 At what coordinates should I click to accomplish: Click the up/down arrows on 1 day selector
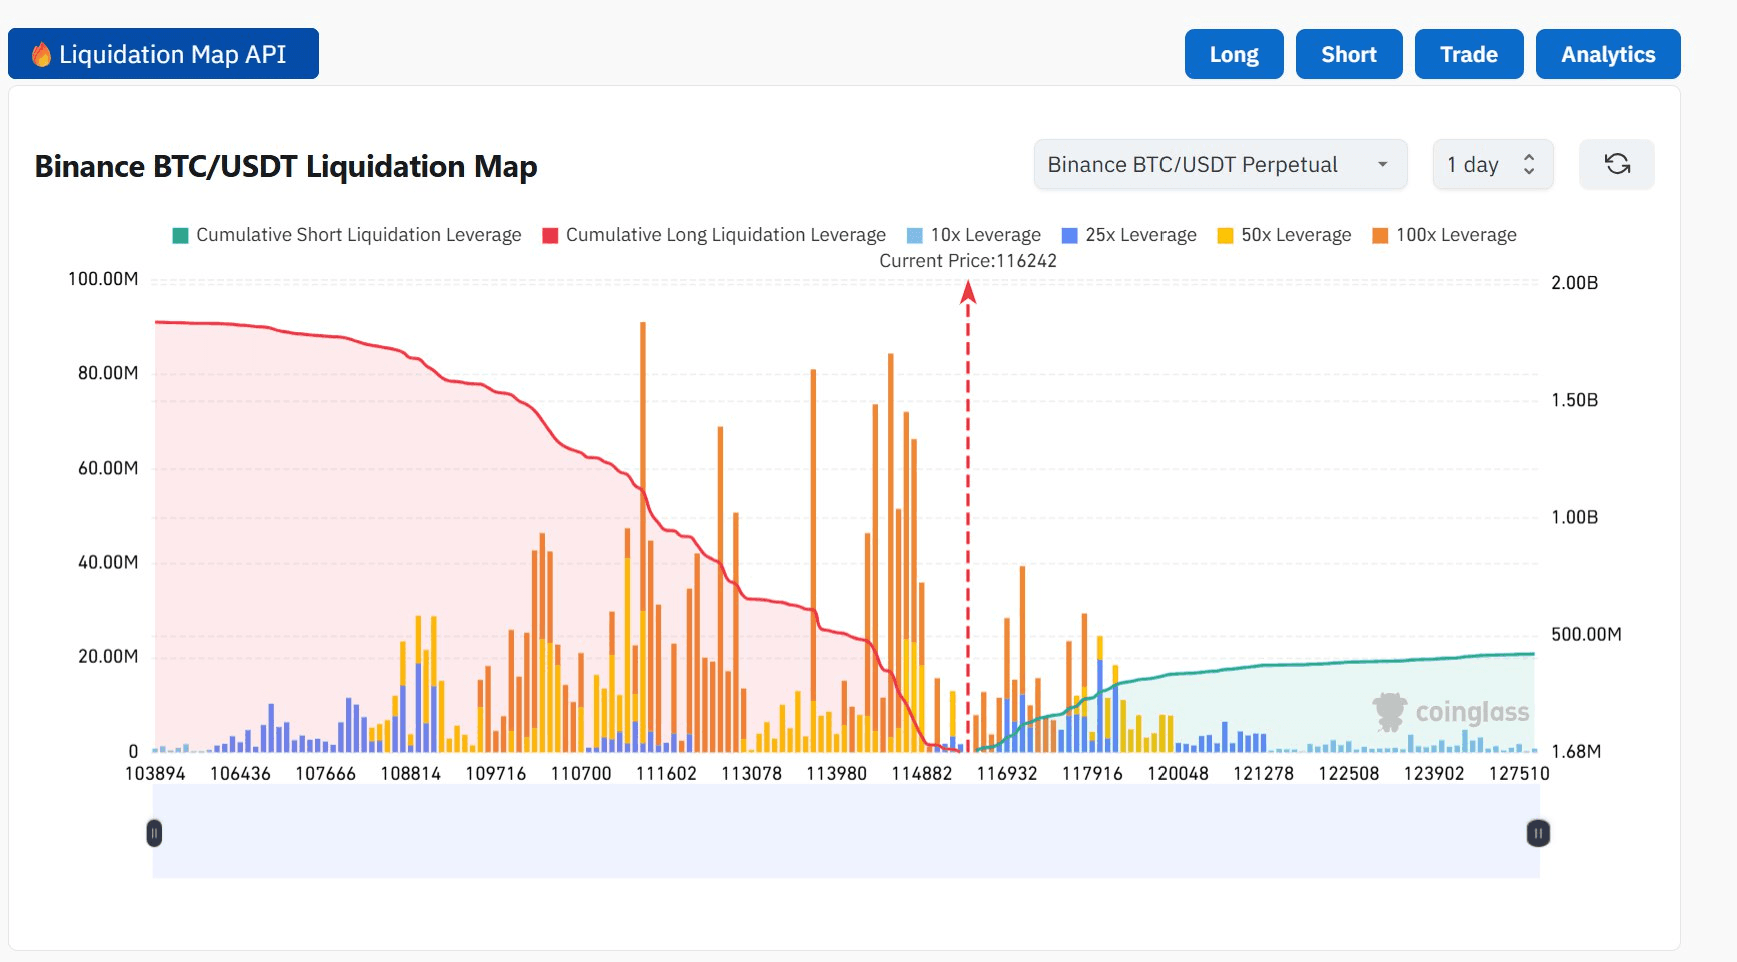(x=1529, y=164)
